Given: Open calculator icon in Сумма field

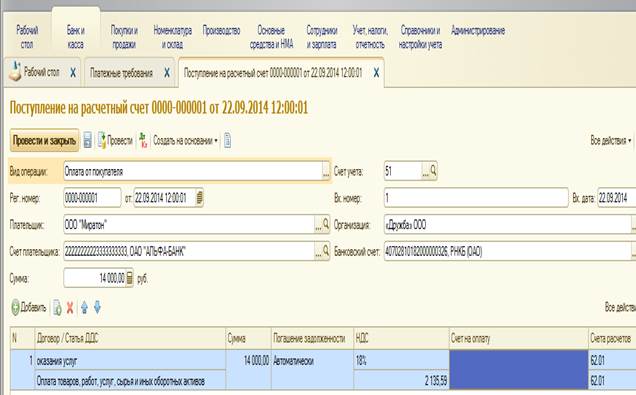Looking at the screenshot, I should point(129,278).
